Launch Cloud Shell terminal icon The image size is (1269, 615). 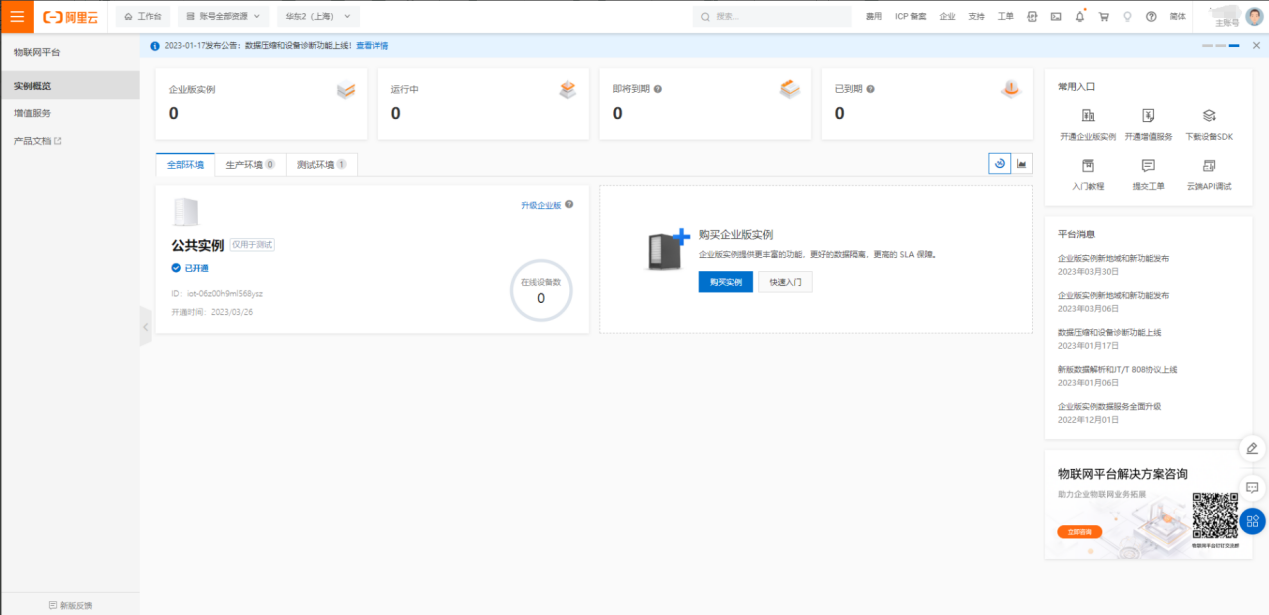pyautogui.click(x=1056, y=16)
